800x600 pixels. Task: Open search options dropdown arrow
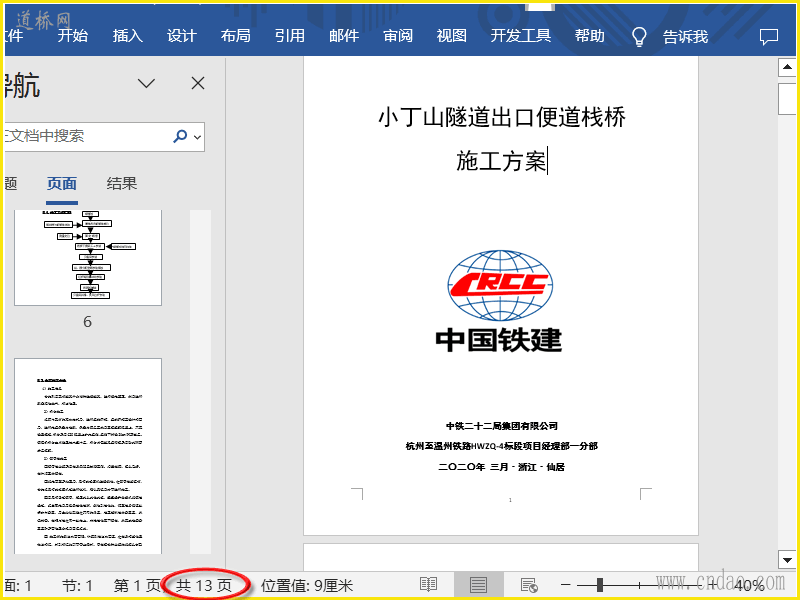197,137
